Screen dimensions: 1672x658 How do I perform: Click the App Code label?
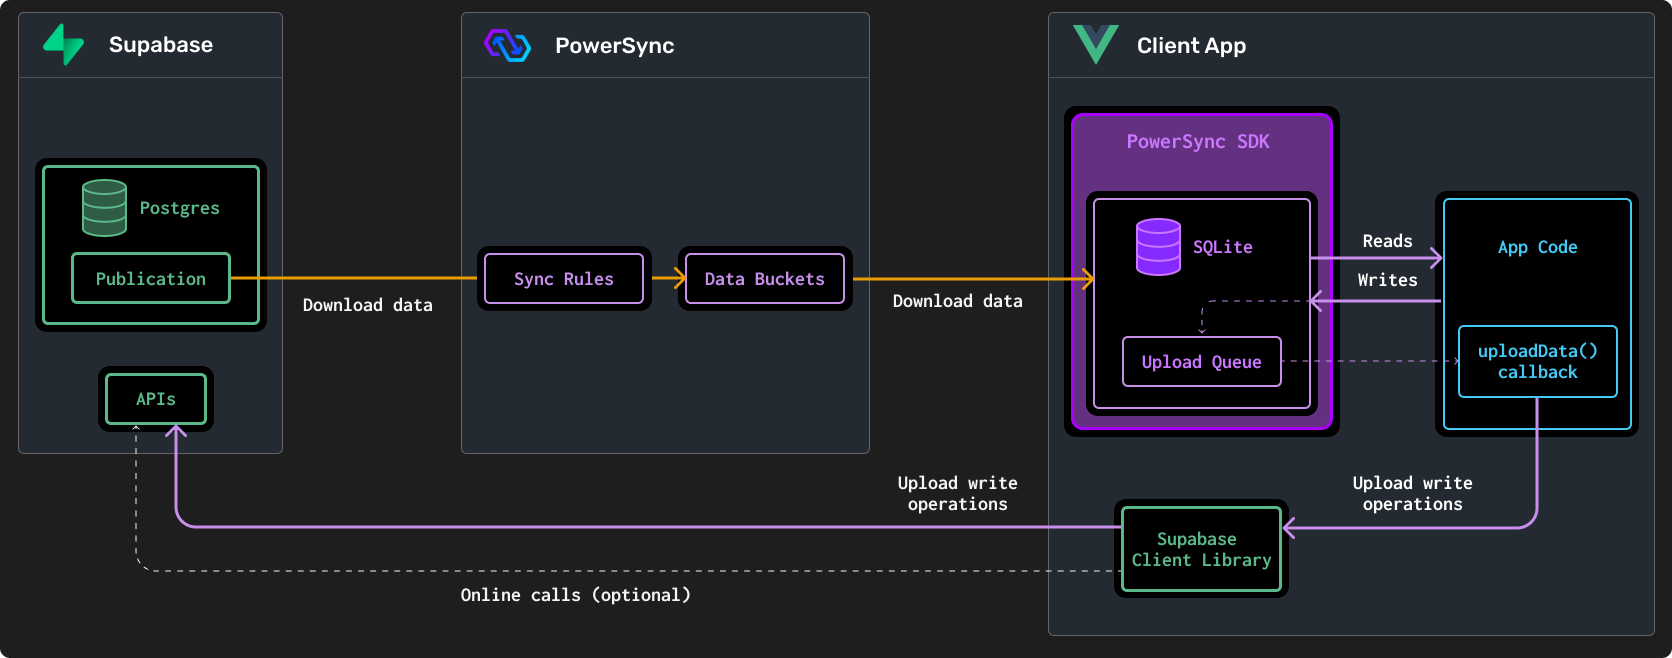pyautogui.click(x=1538, y=247)
